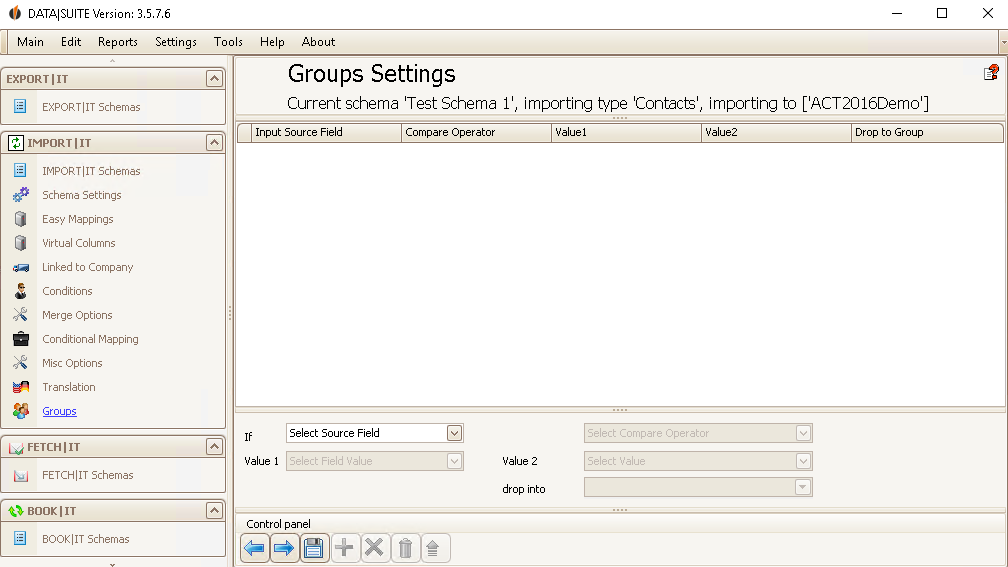Collapse the IMPORT|IT panel

[x=214, y=143]
